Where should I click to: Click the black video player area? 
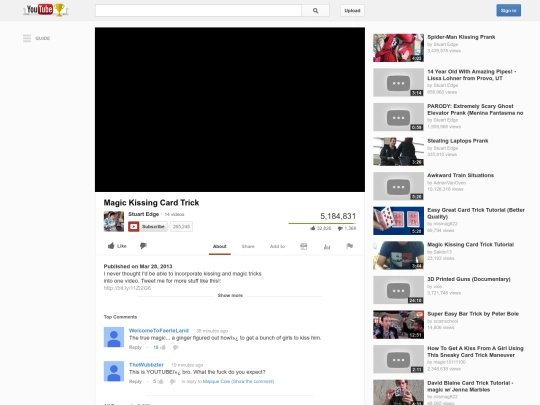(230, 110)
